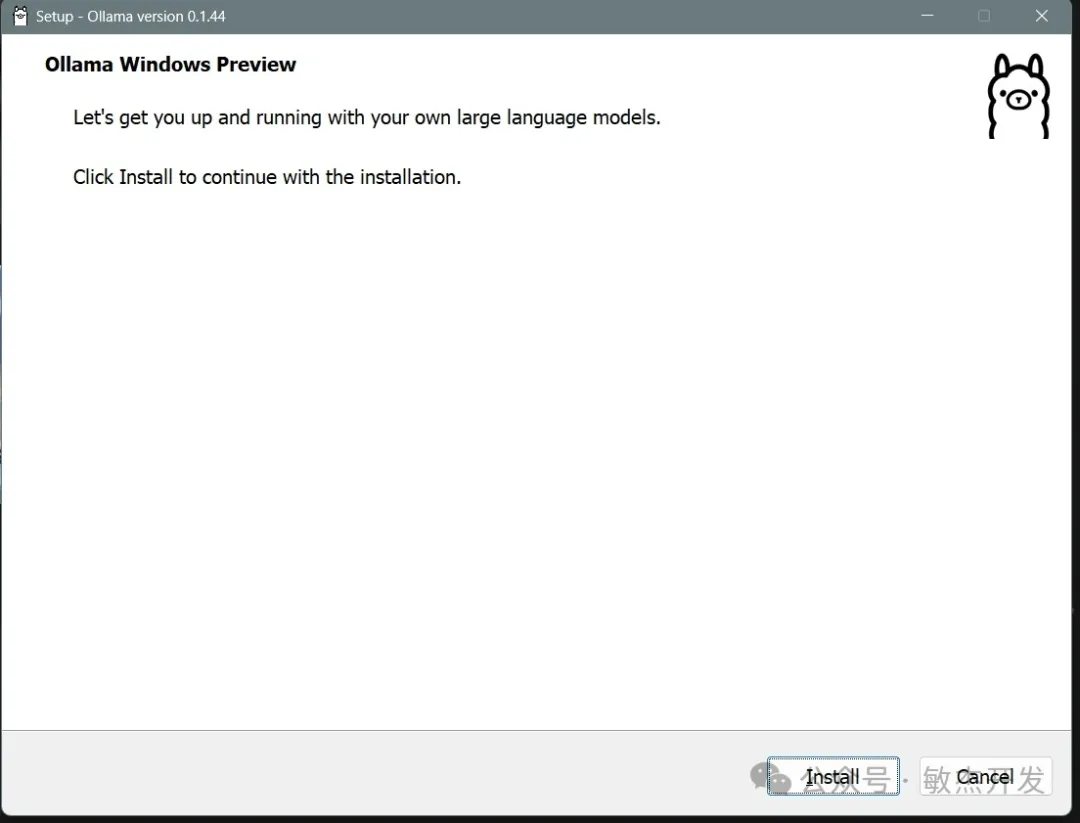Click the Install button
The width and height of the screenshot is (1080, 823).
pos(833,776)
